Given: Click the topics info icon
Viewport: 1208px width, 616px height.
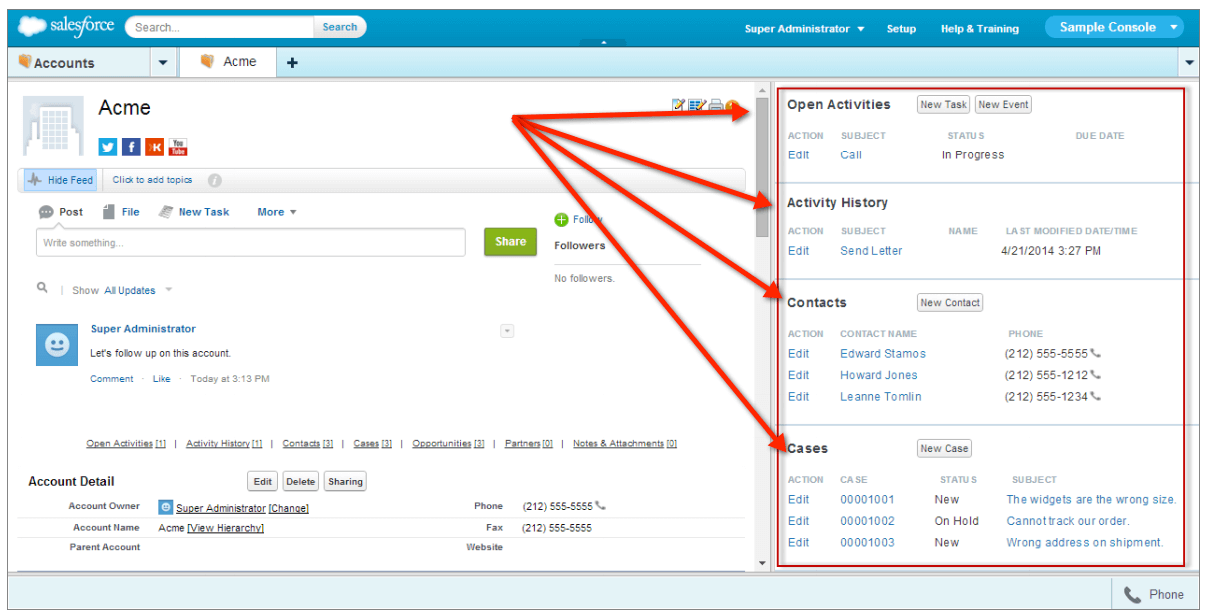Looking at the screenshot, I should [x=214, y=181].
